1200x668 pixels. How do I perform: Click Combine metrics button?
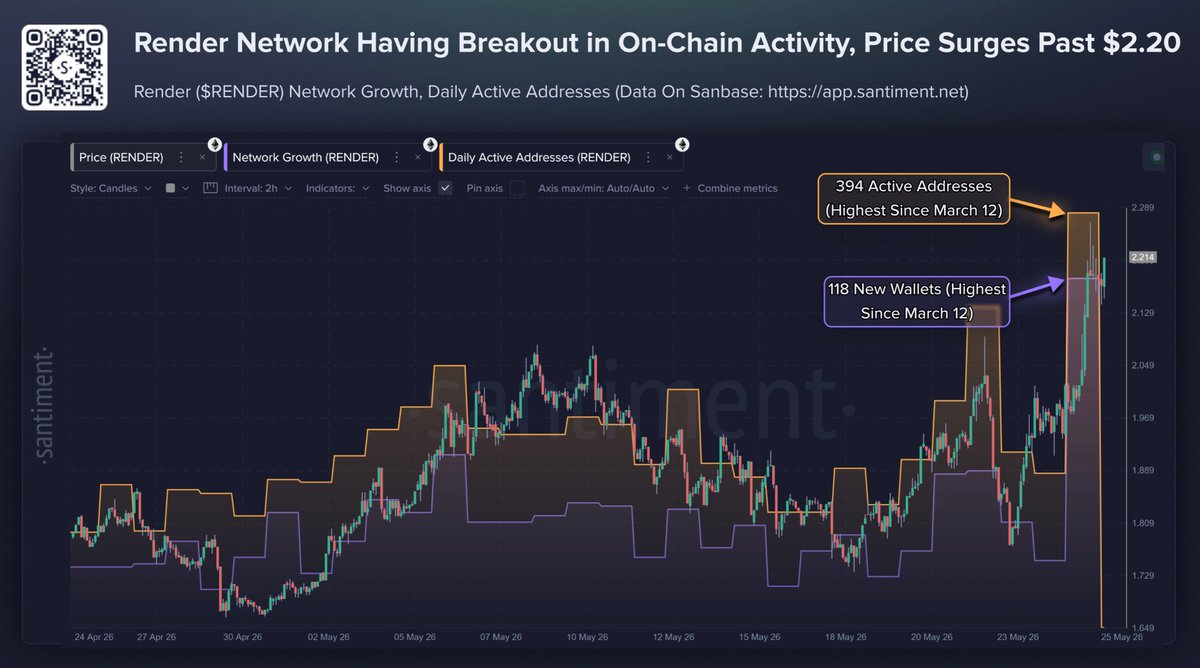(730, 187)
